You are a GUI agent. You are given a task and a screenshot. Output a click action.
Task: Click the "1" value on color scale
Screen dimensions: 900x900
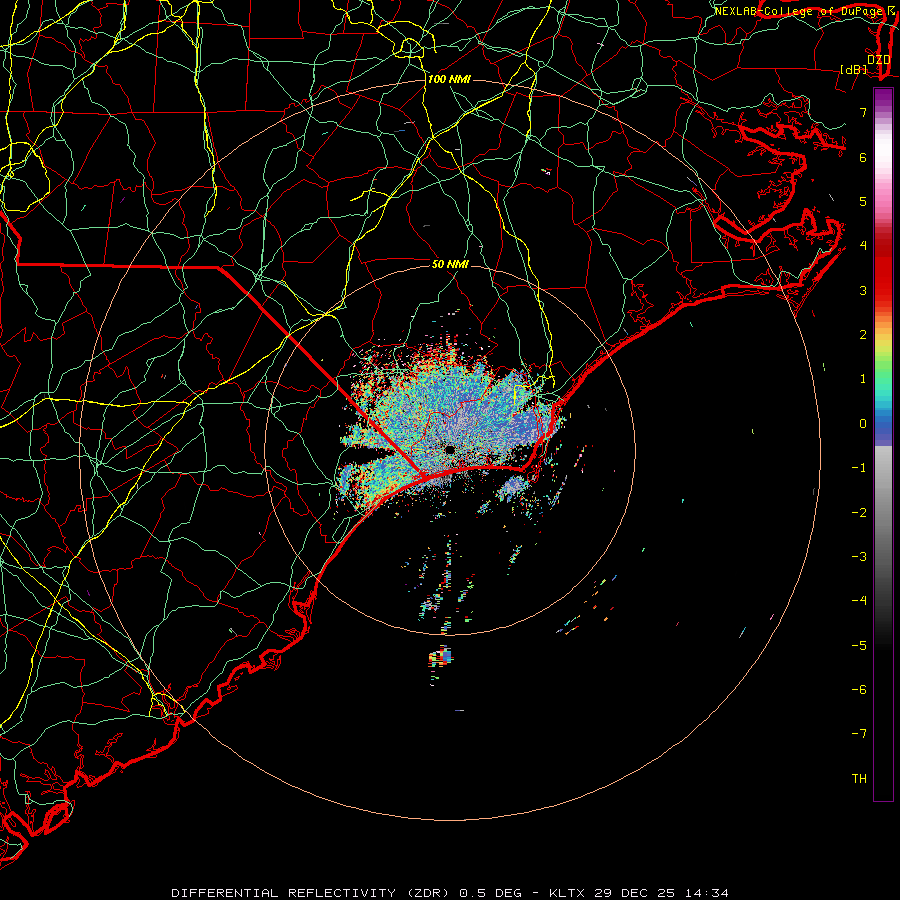click(863, 379)
